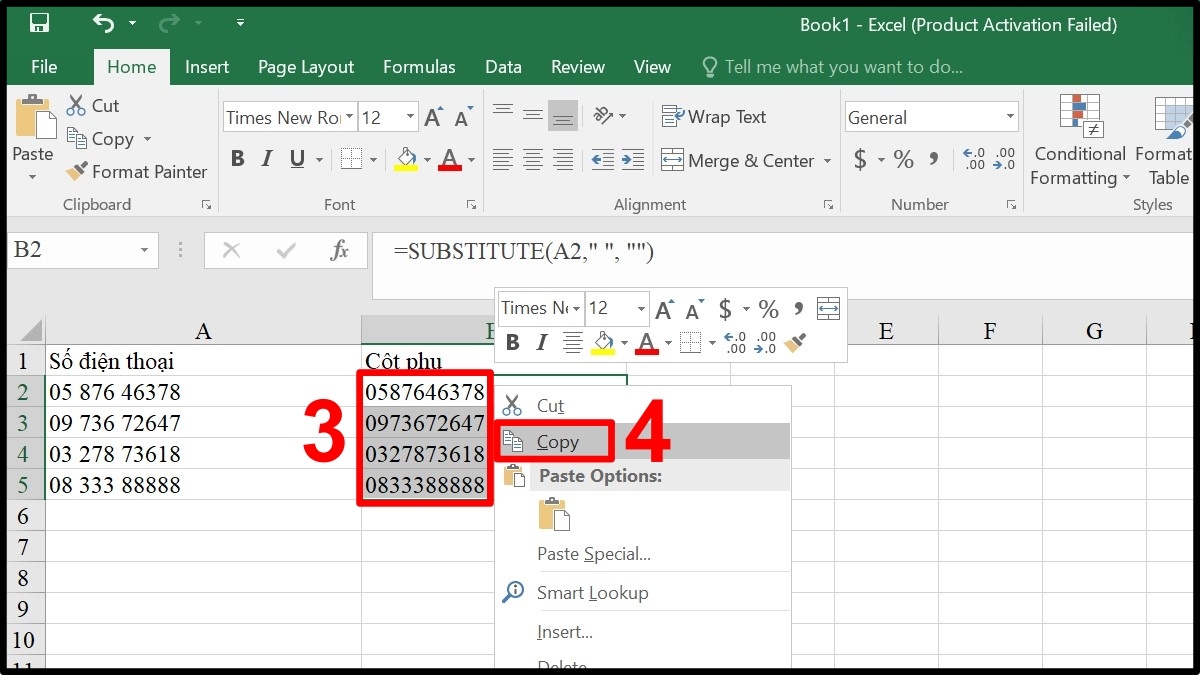Screen dimensions: 1200x675
Task: Toggle Italic in the ribbon Font group
Action: coord(267,159)
